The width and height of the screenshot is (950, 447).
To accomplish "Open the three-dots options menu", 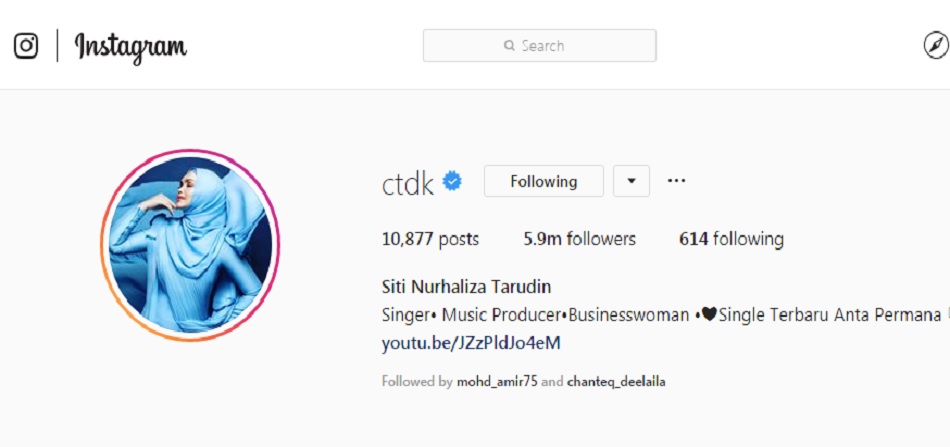I will pos(676,180).
